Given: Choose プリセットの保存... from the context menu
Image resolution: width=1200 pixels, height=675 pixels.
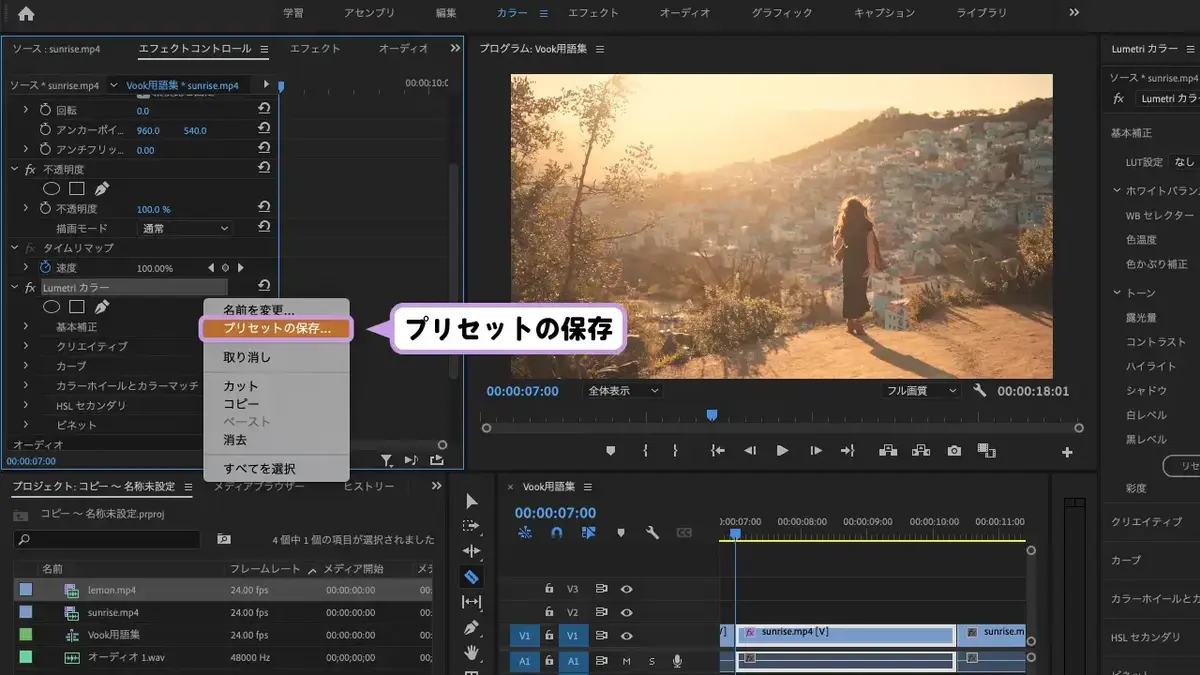Looking at the screenshot, I should [276, 328].
